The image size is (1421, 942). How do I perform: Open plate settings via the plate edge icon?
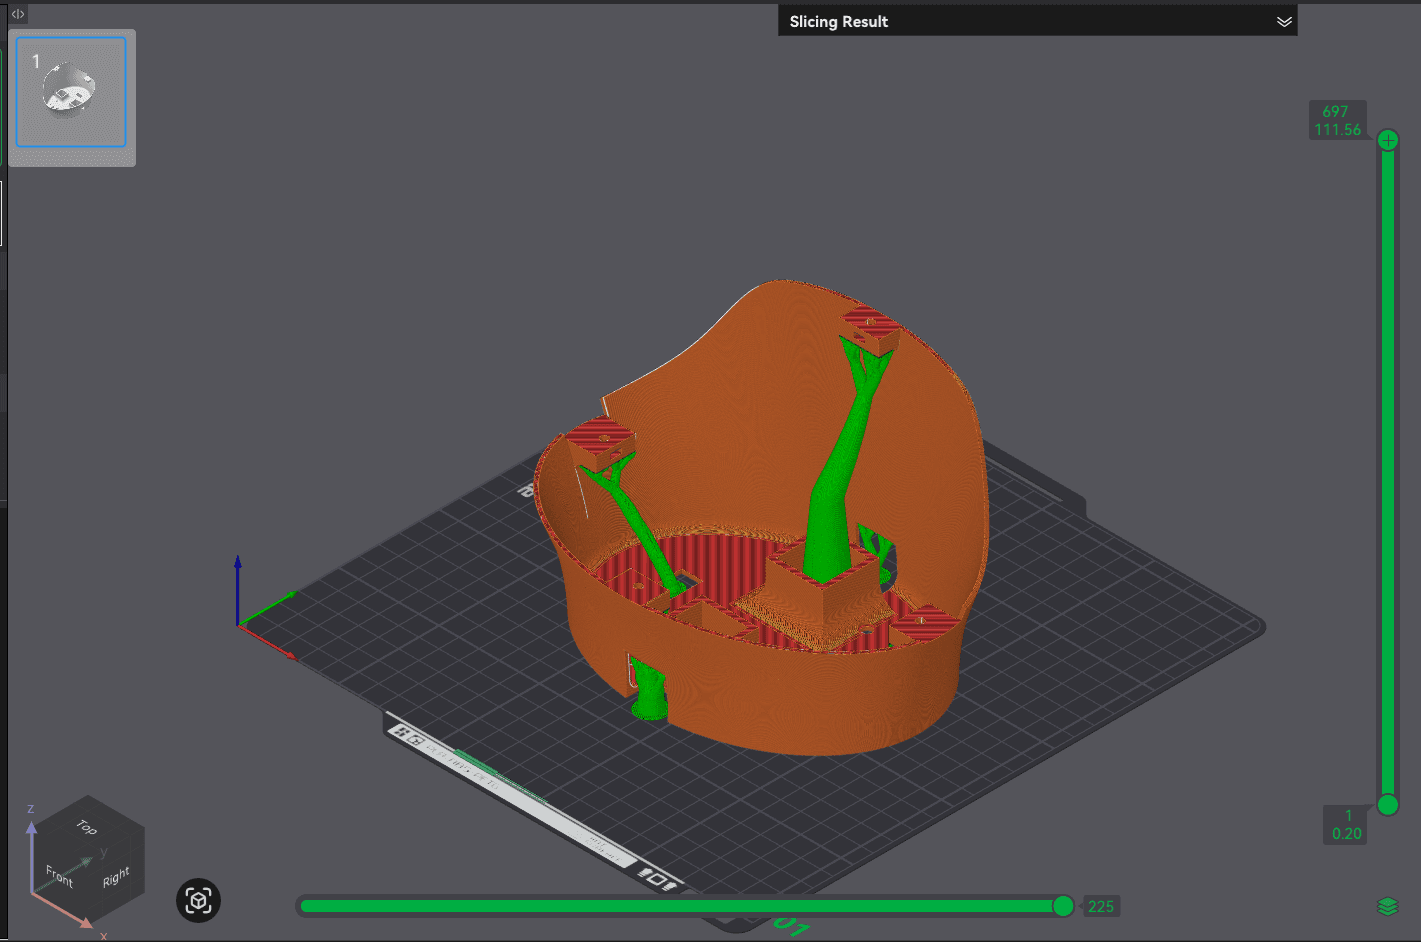399,732
